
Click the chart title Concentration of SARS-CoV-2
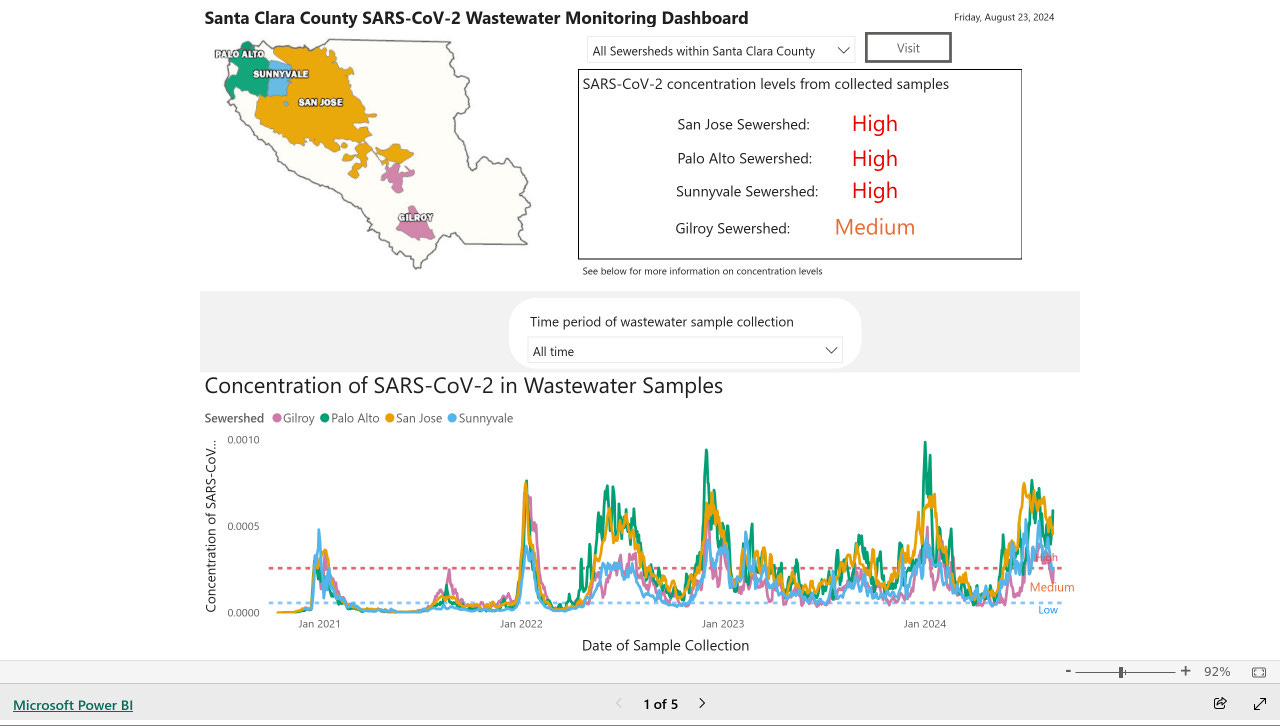pyautogui.click(x=463, y=386)
